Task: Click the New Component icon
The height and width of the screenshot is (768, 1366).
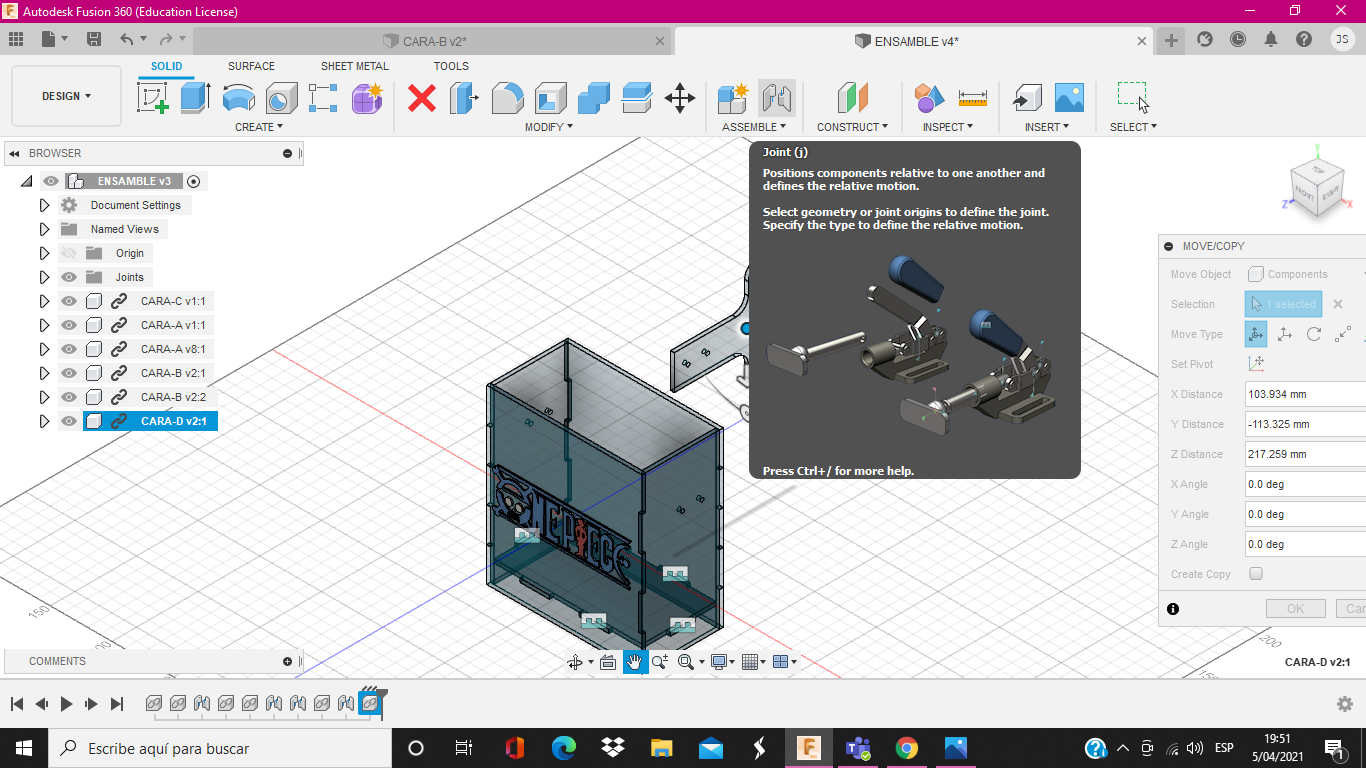Action: [x=733, y=98]
